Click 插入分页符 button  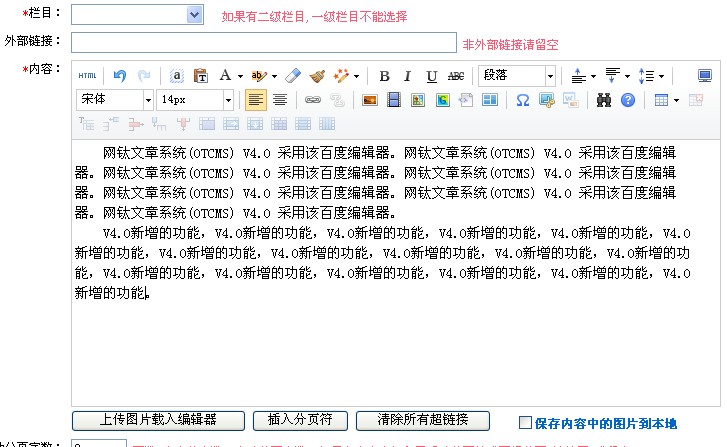click(300, 420)
